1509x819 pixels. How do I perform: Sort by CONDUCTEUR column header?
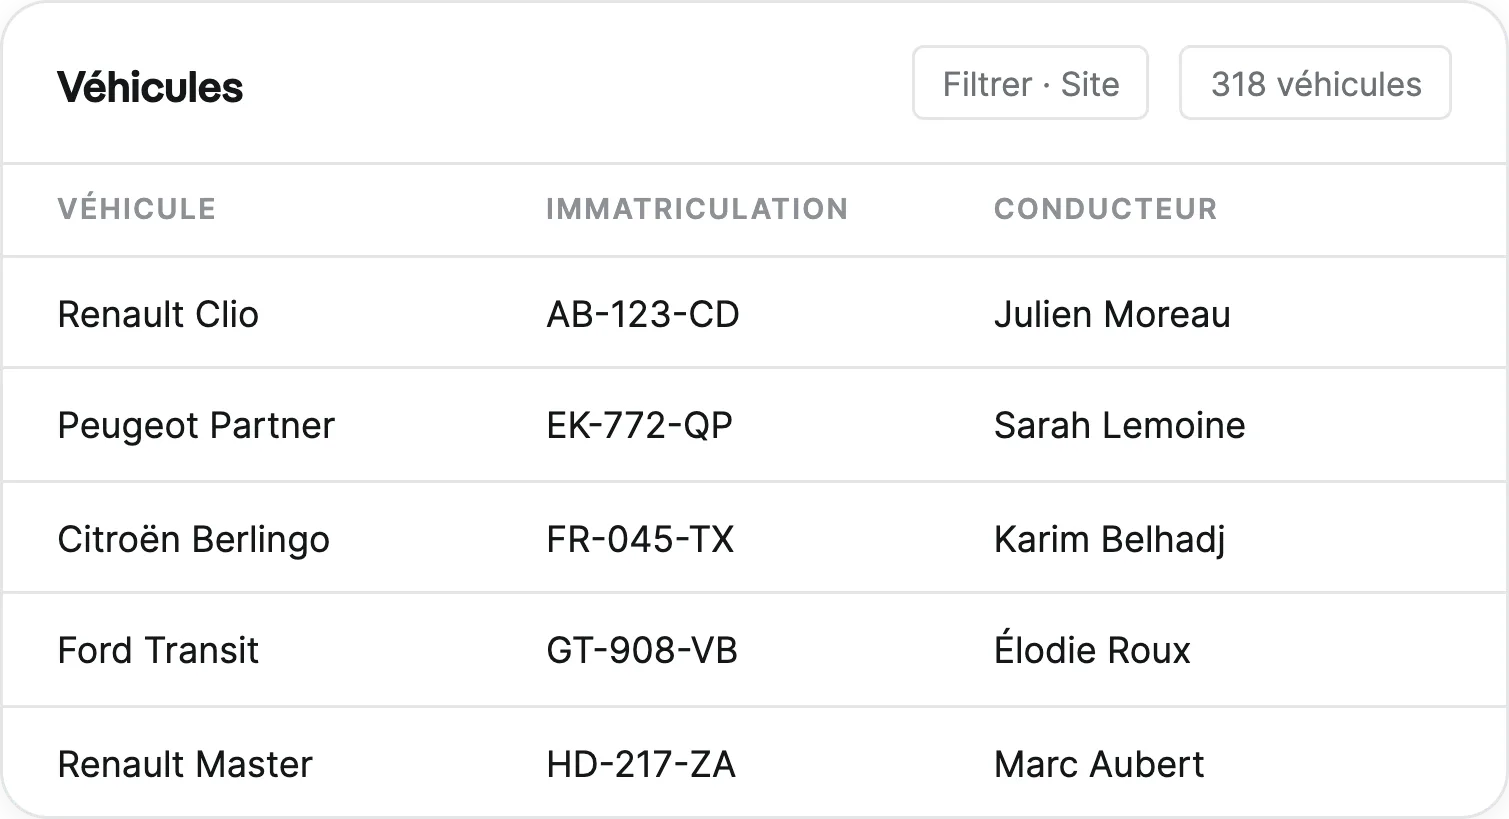(1106, 209)
